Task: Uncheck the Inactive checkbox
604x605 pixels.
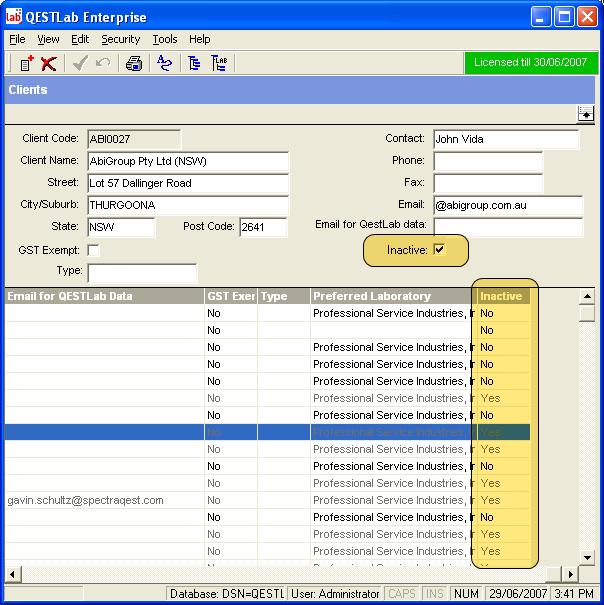Action: [439, 250]
